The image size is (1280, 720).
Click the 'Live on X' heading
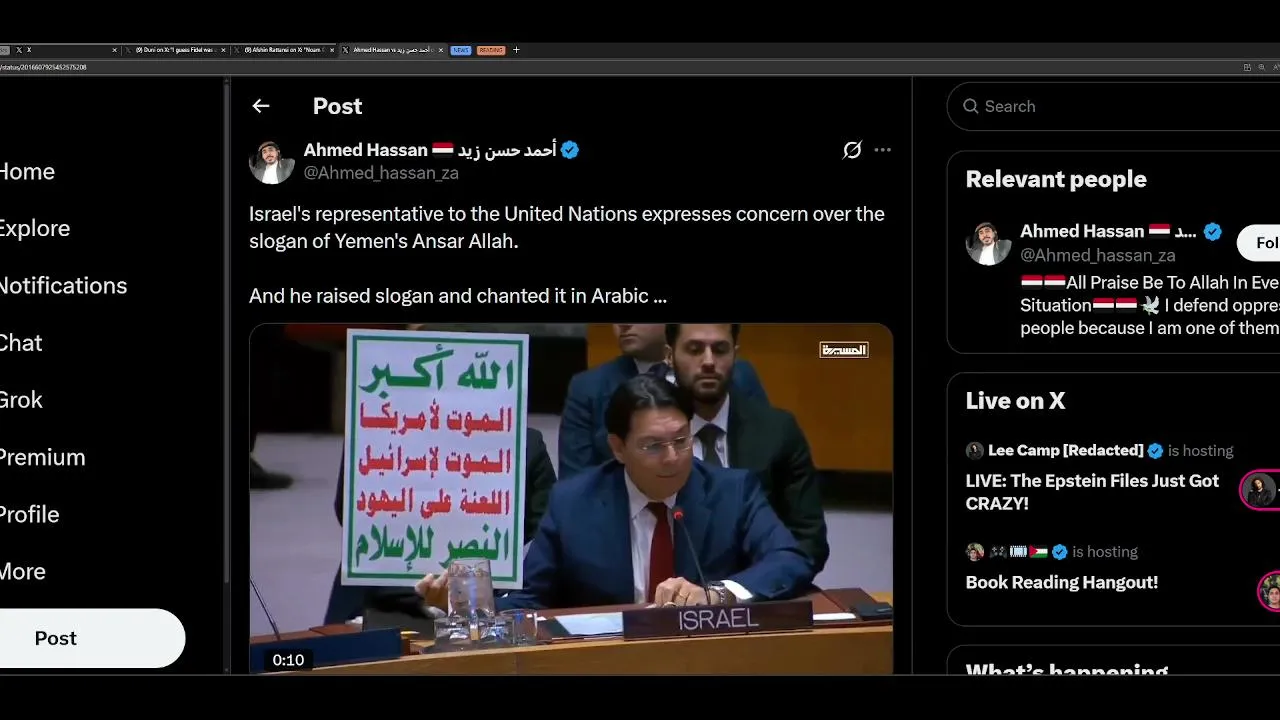[x=1015, y=401]
